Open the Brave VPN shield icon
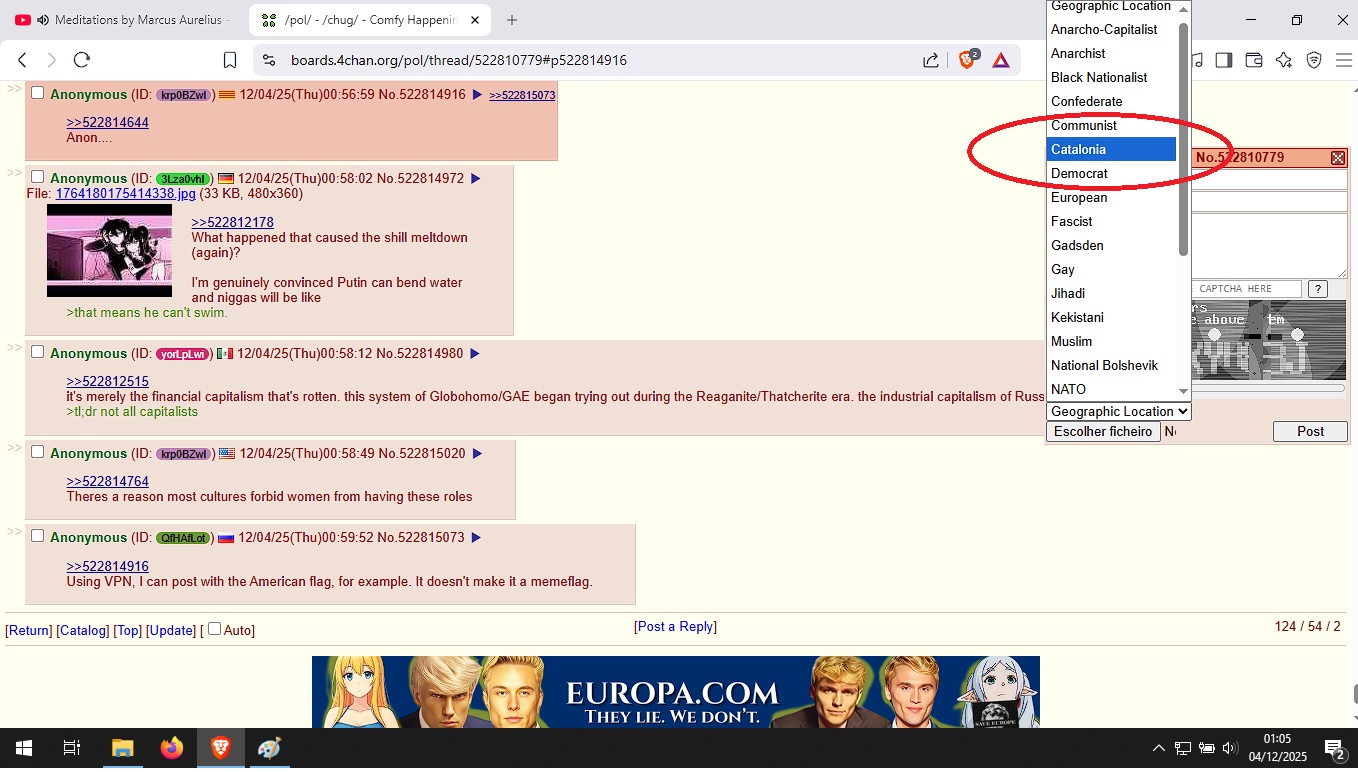The height and width of the screenshot is (772, 1358). coord(1314,60)
